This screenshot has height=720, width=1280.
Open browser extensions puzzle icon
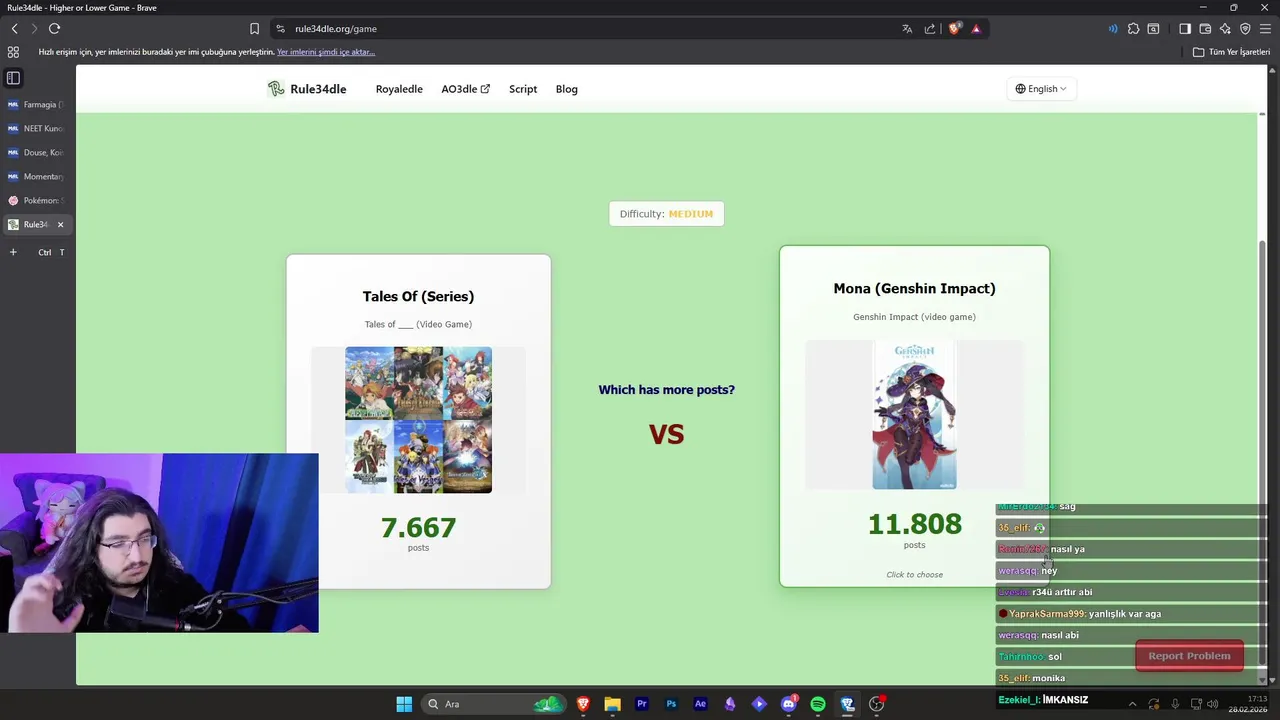(1133, 29)
